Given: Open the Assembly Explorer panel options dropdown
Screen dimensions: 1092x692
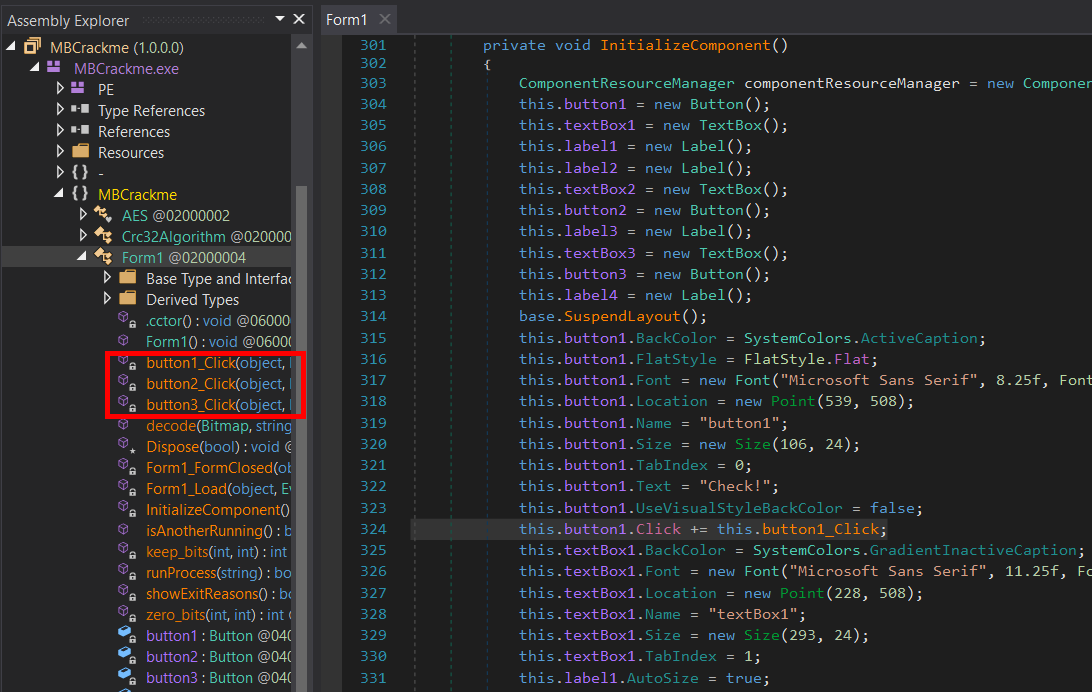Looking at the screenshot, I should point(279,19).
